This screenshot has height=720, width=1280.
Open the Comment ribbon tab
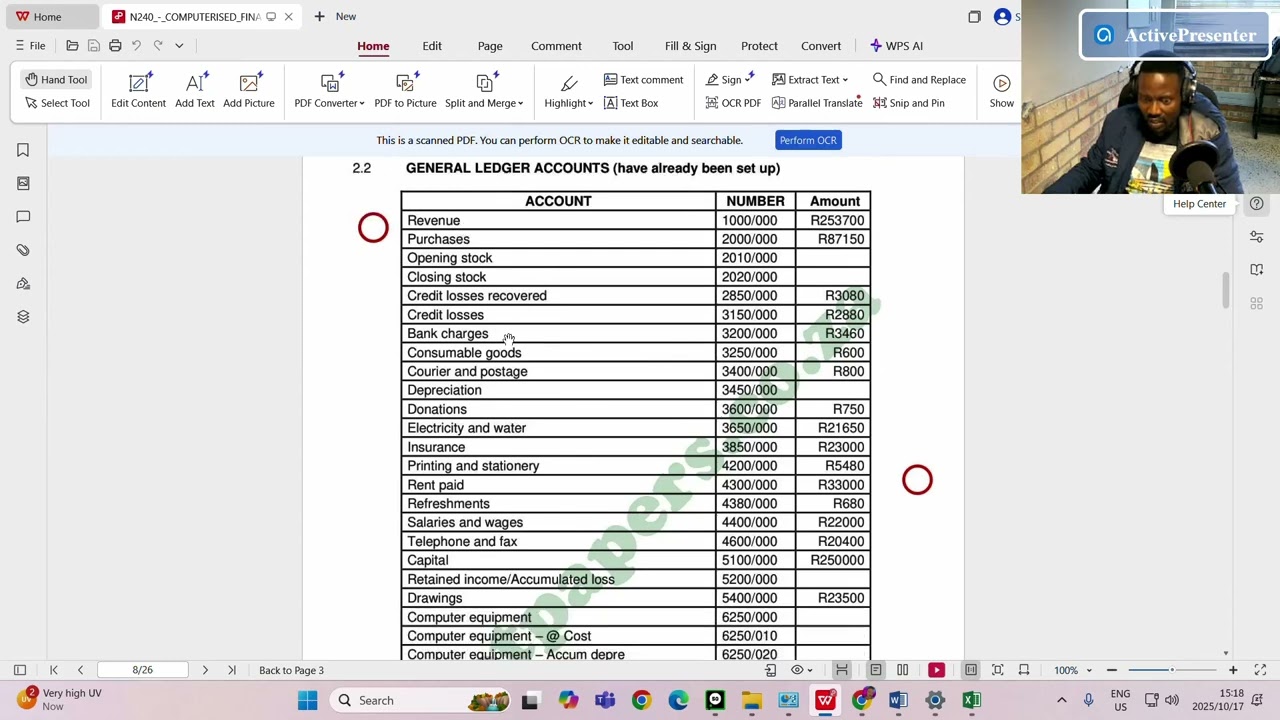tap(556, 46)
